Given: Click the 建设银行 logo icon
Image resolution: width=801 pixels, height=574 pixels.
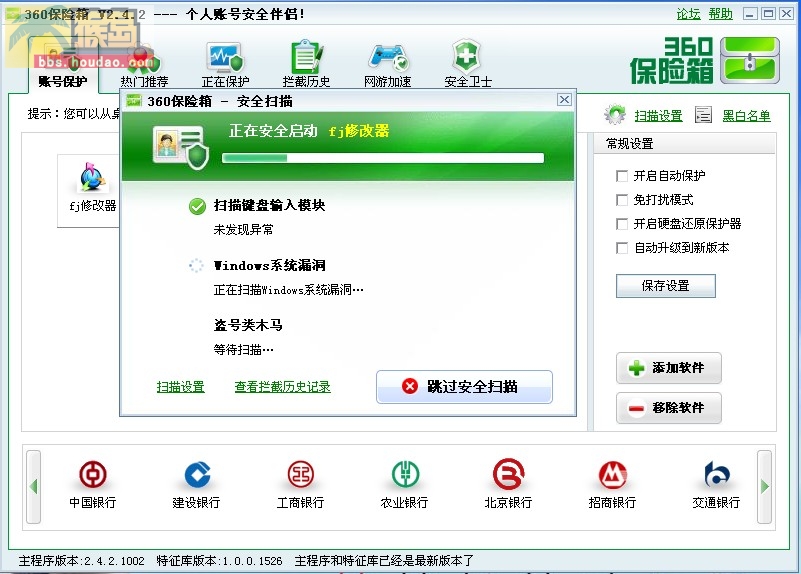Looking at the screenshot, I should coord(197,474).
